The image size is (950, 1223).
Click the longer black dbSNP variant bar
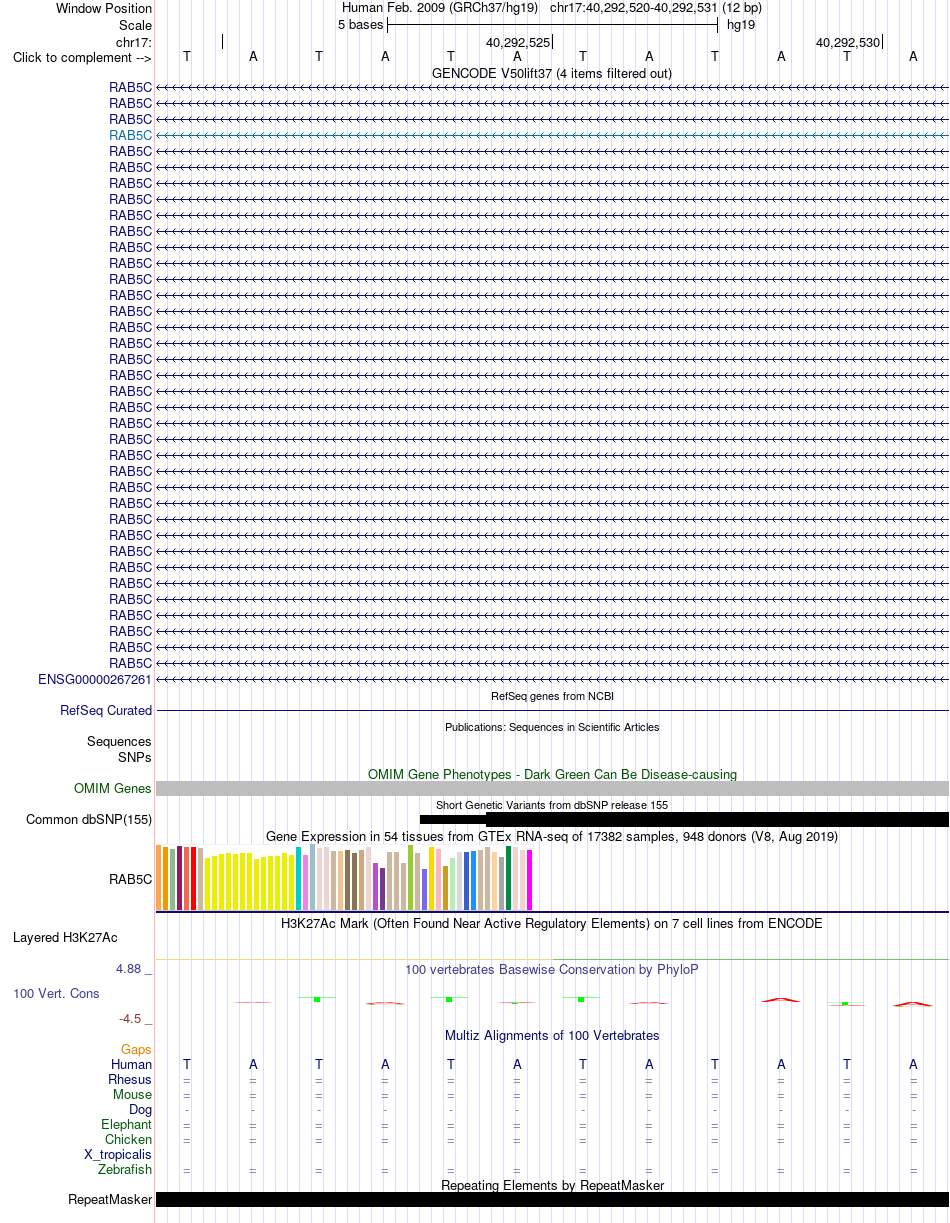pyautogui.click(x=717, y=820)
